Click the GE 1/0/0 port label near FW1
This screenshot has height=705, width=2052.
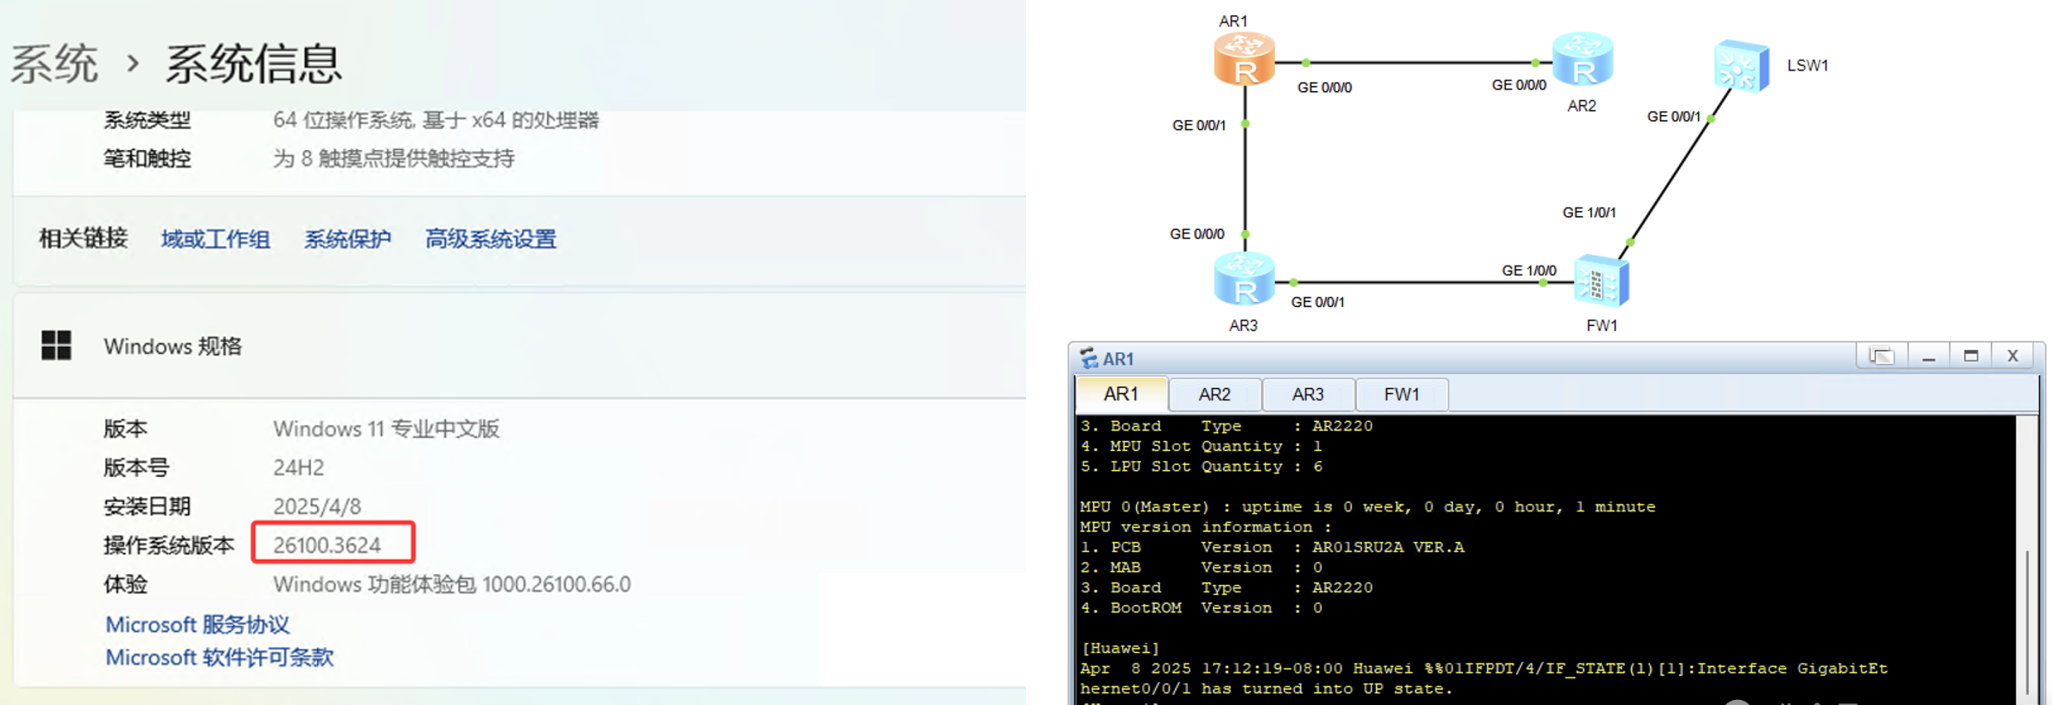click(x=1529, y=271)
